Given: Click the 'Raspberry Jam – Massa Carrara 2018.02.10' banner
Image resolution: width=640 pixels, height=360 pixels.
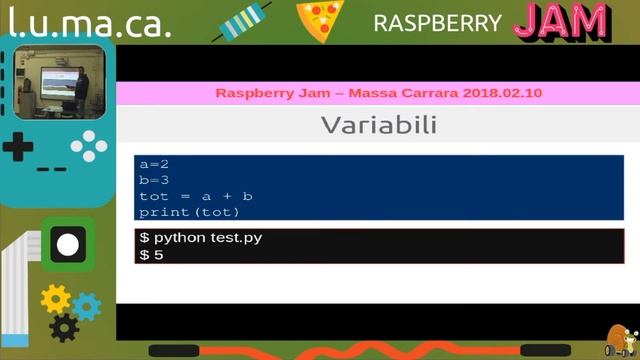Looking at the screenshot, I should coord(378,93).
